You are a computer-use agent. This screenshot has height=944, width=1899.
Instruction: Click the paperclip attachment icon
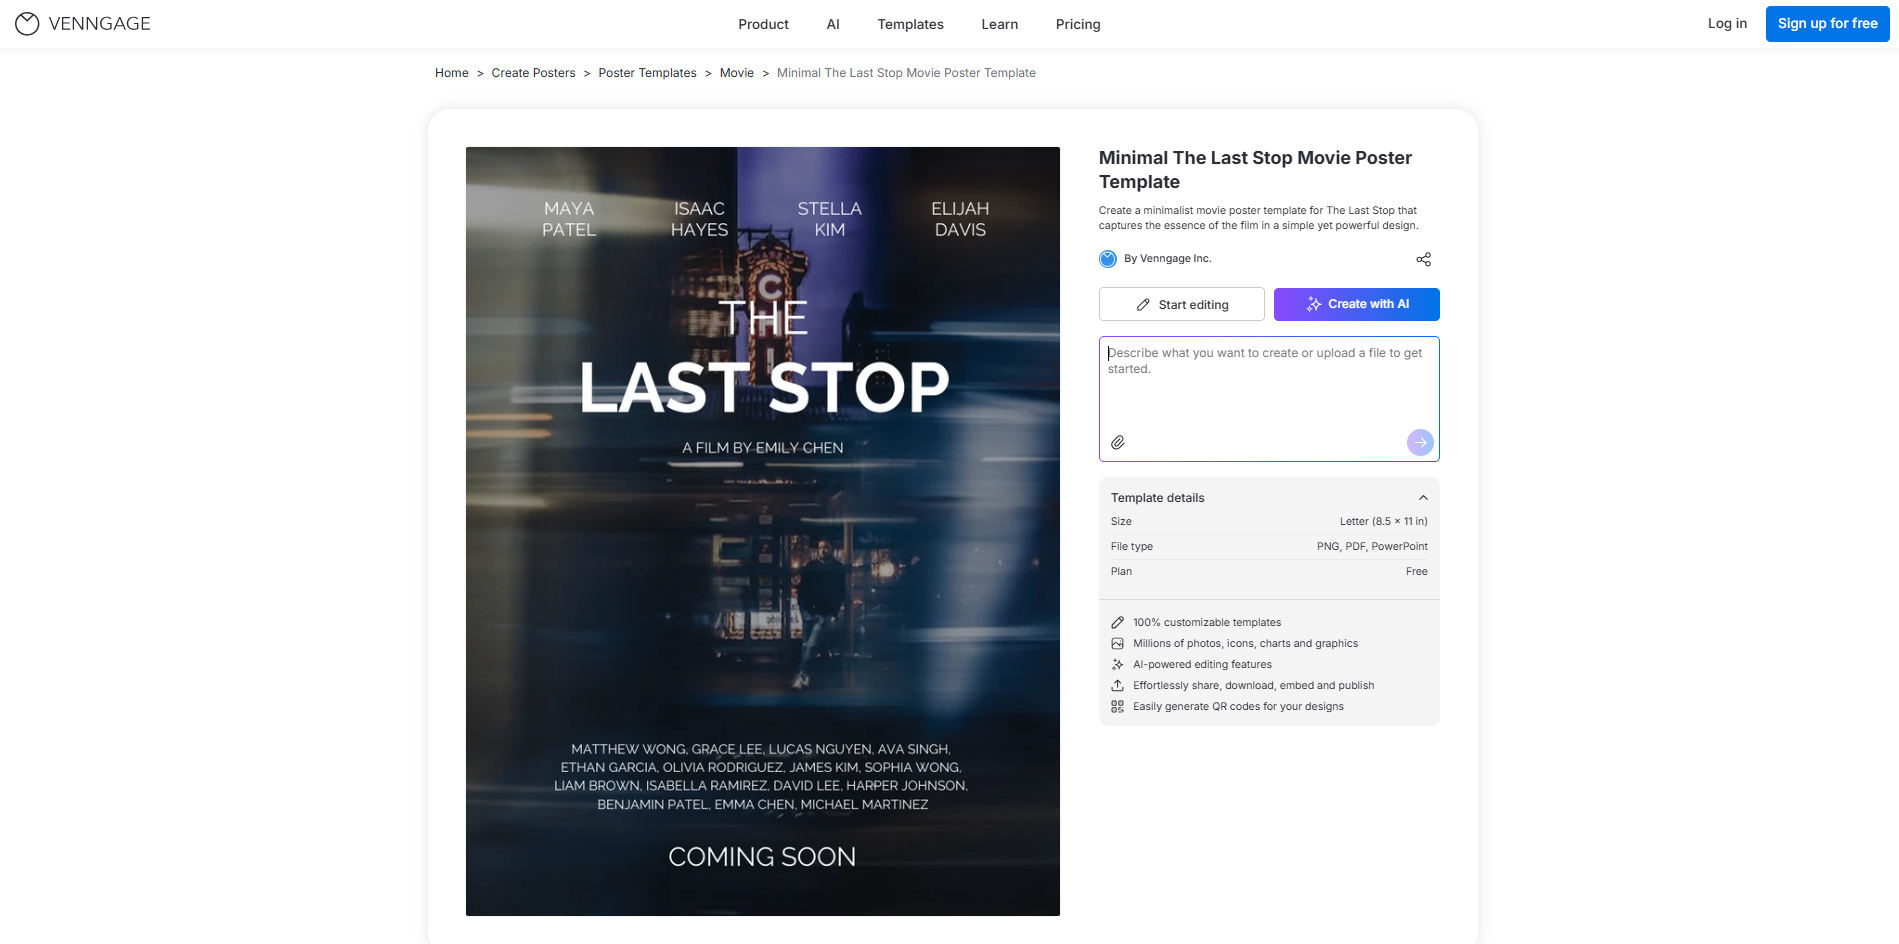pos(1118,441)
